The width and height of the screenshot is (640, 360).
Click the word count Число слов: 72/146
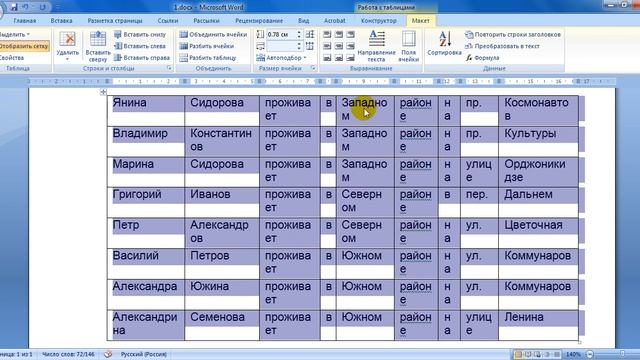pos(68,354)
